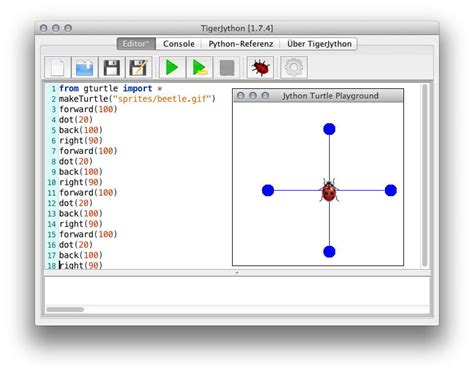Open a file with the folder icon
Screen dimensions: 474x374
[x=84, y=68]
